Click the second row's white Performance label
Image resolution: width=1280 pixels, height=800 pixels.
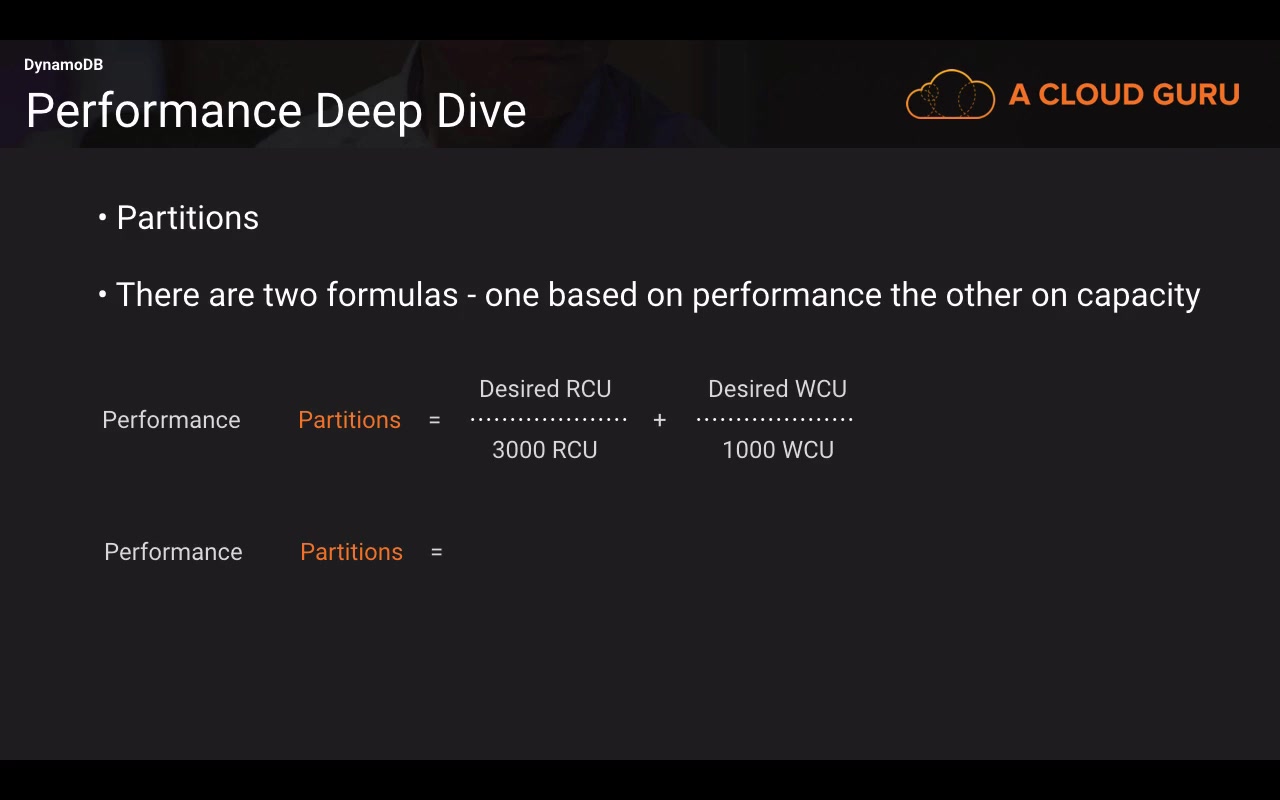pyautogui.click(x=173, y=552)
